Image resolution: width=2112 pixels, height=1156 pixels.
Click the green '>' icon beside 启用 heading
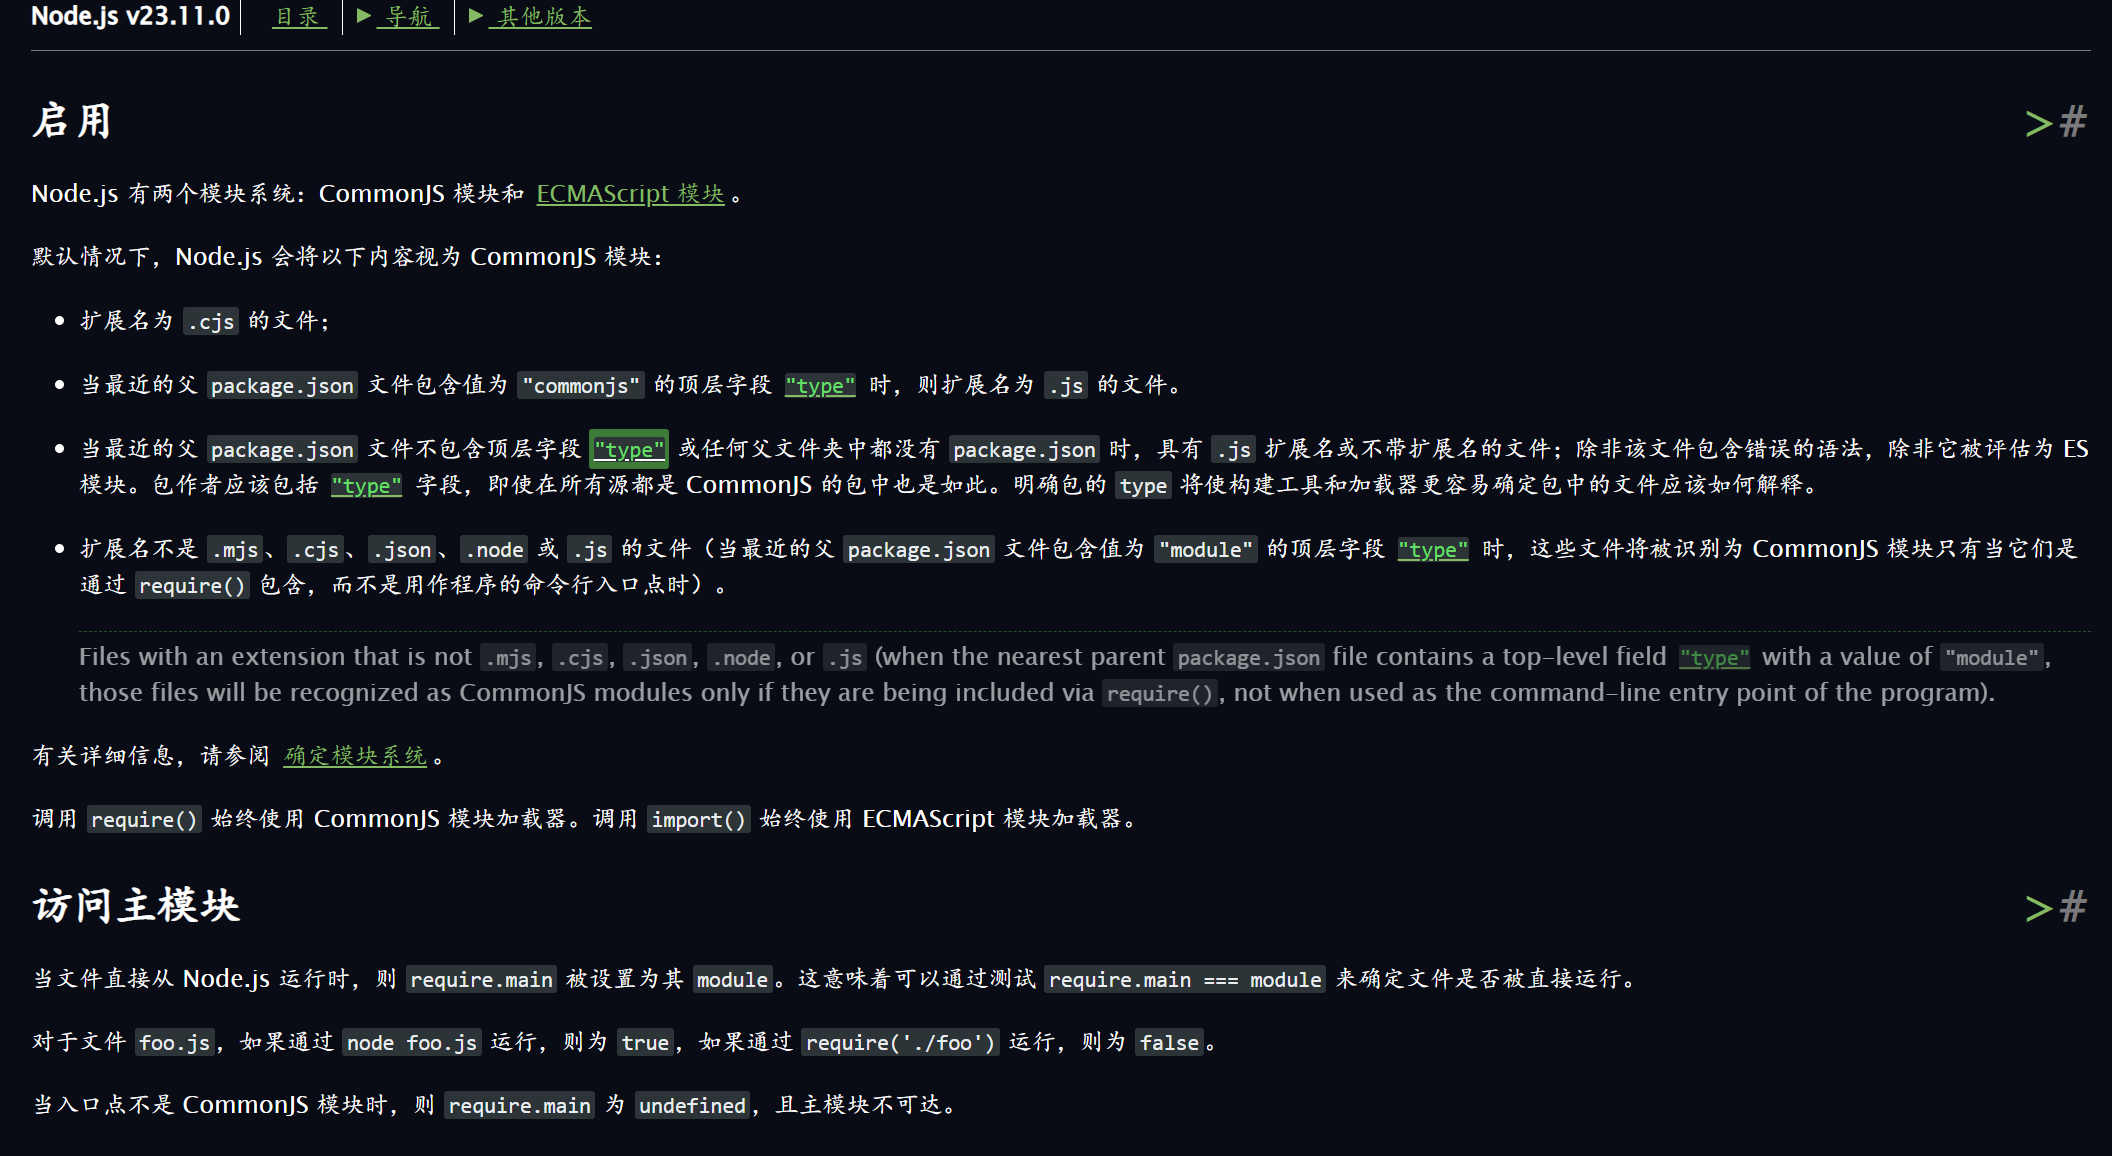(x=2038, y=124)
